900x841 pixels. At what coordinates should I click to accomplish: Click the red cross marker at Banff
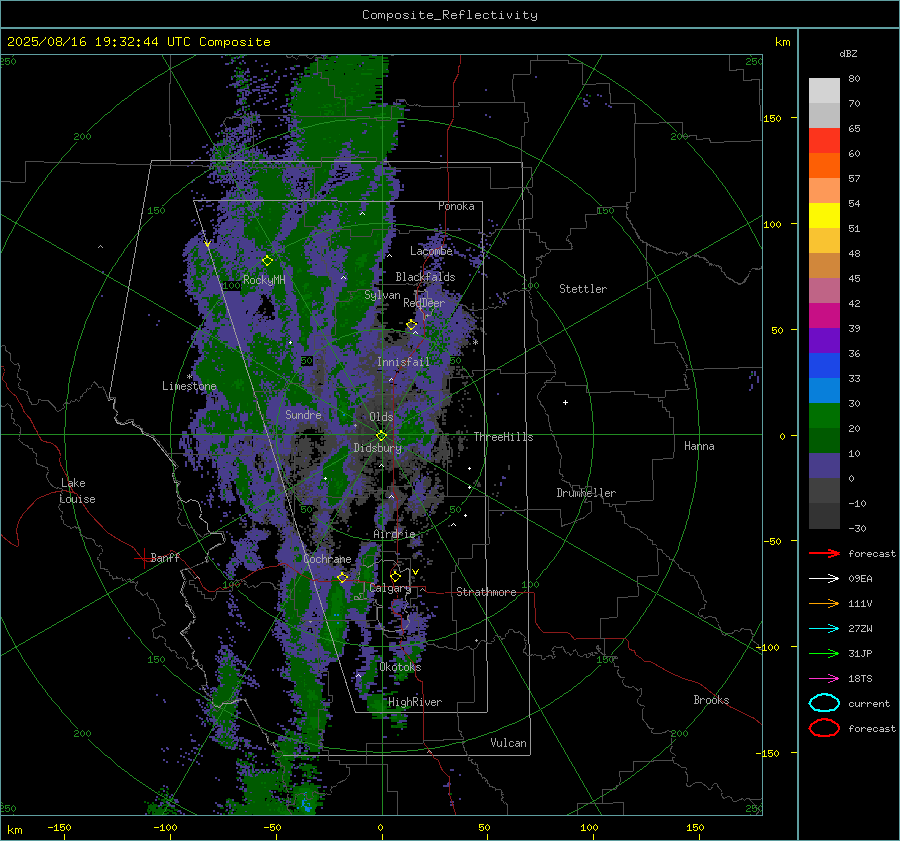point(143,558)
